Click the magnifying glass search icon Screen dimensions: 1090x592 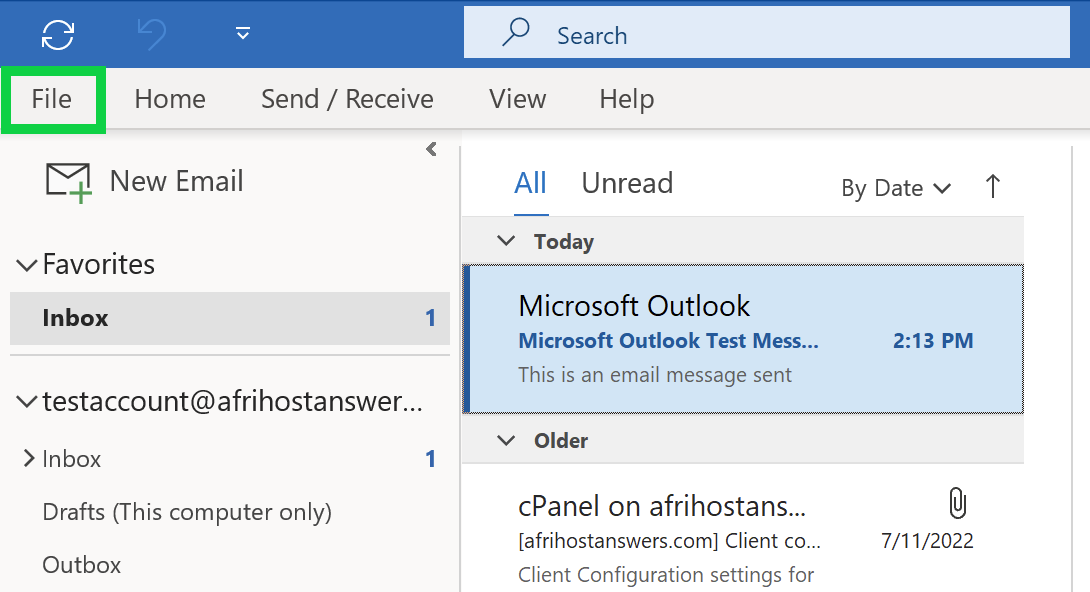point(515,35)
